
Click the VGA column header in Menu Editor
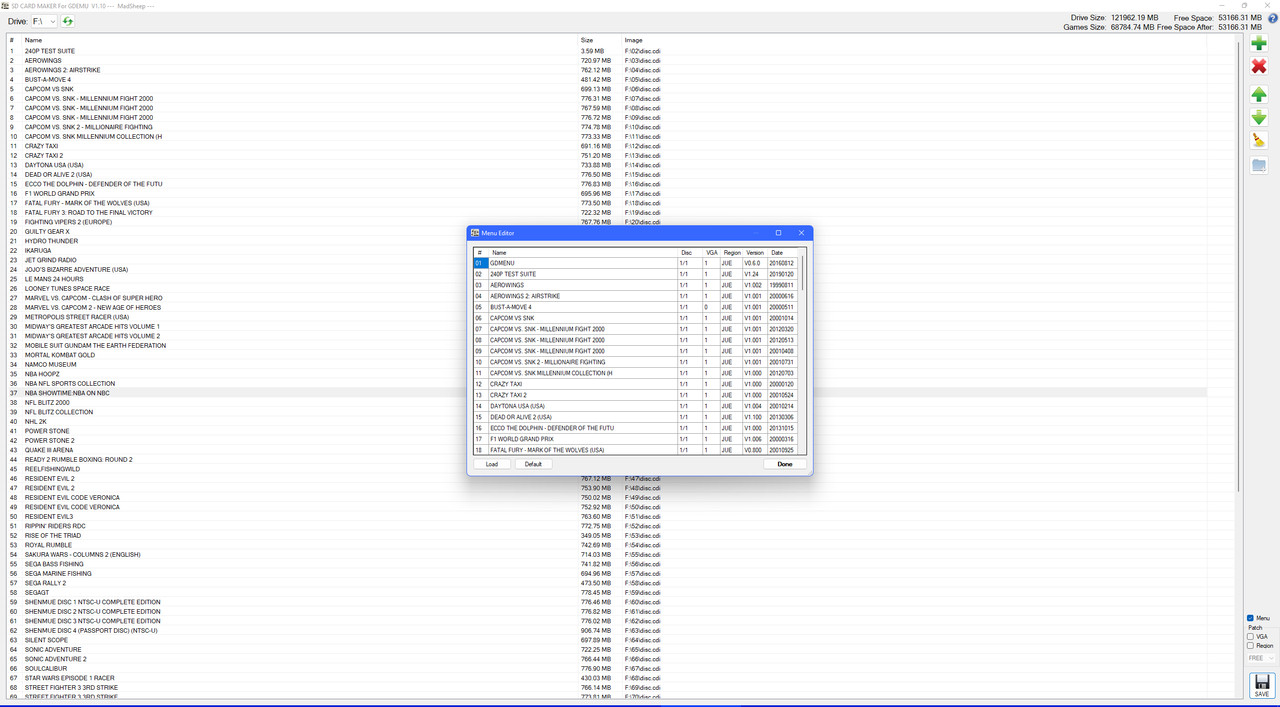[711, 253]
